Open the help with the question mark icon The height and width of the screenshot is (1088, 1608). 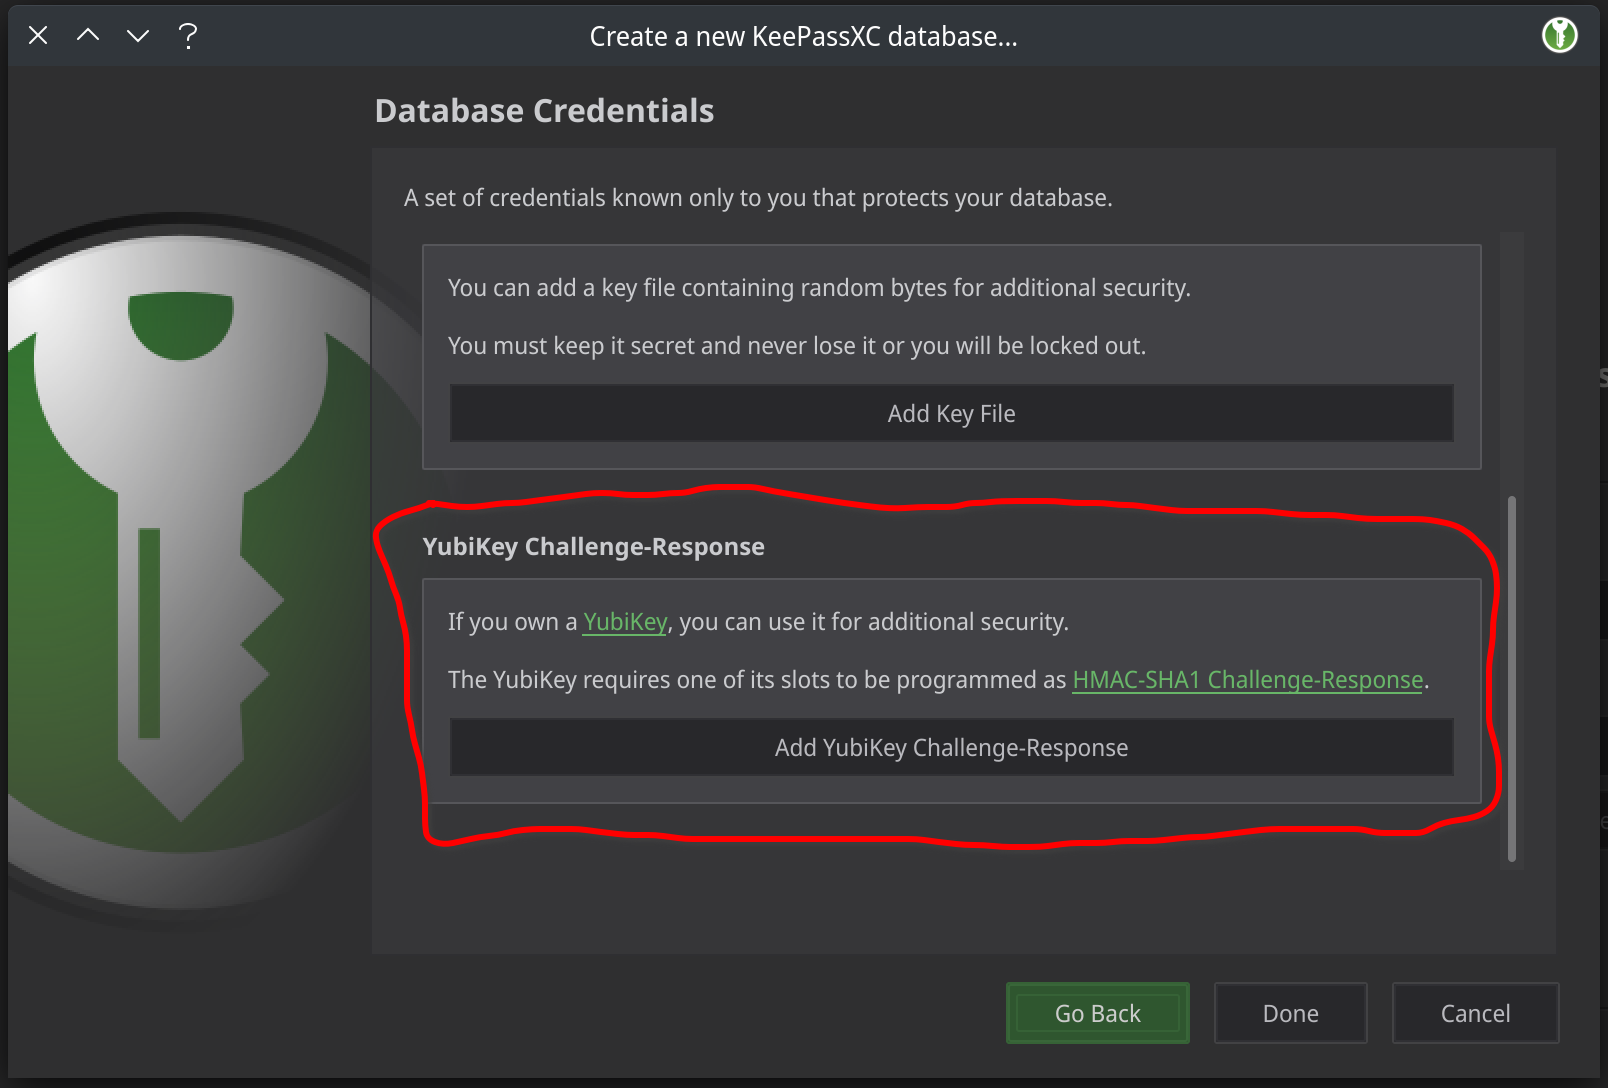click(186, 35)
